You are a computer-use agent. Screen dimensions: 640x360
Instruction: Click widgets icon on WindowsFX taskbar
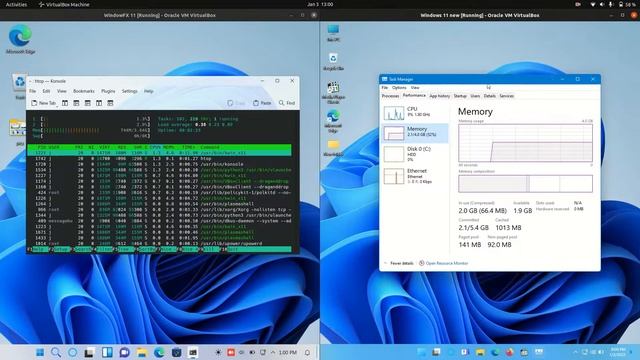click(x=107, y=352)
